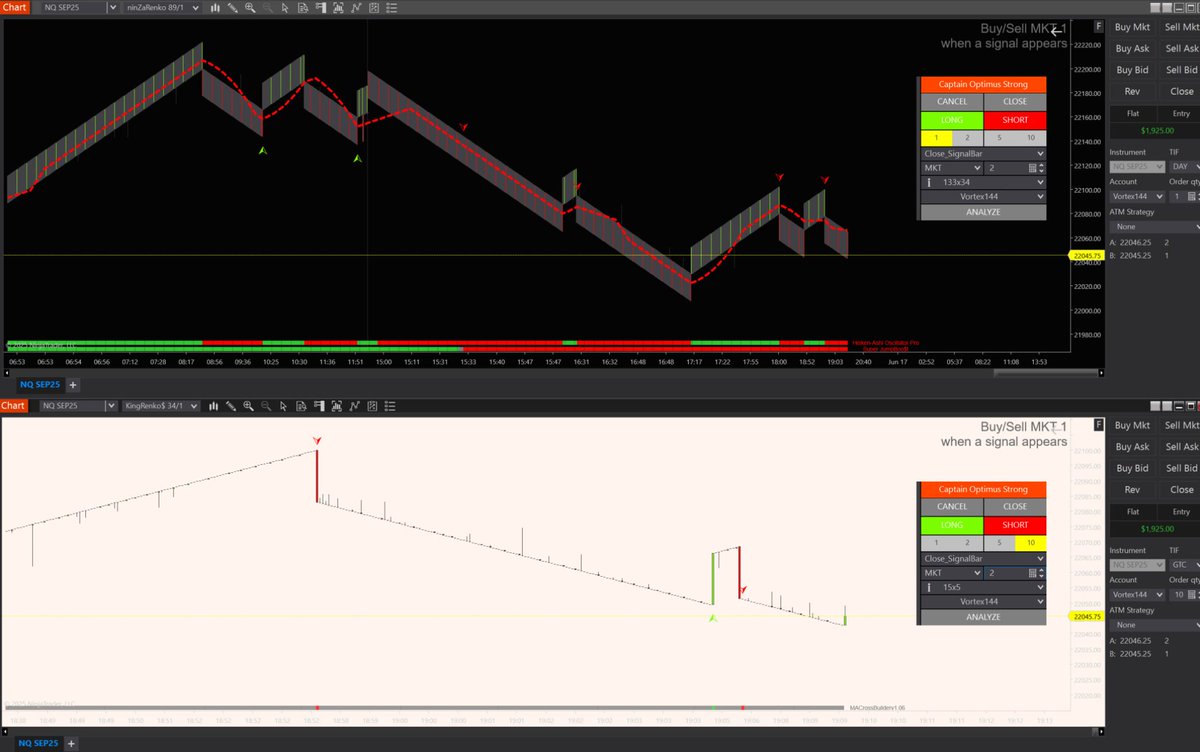Click Buy Ask in the top Chart Trader

point(1132,48)
